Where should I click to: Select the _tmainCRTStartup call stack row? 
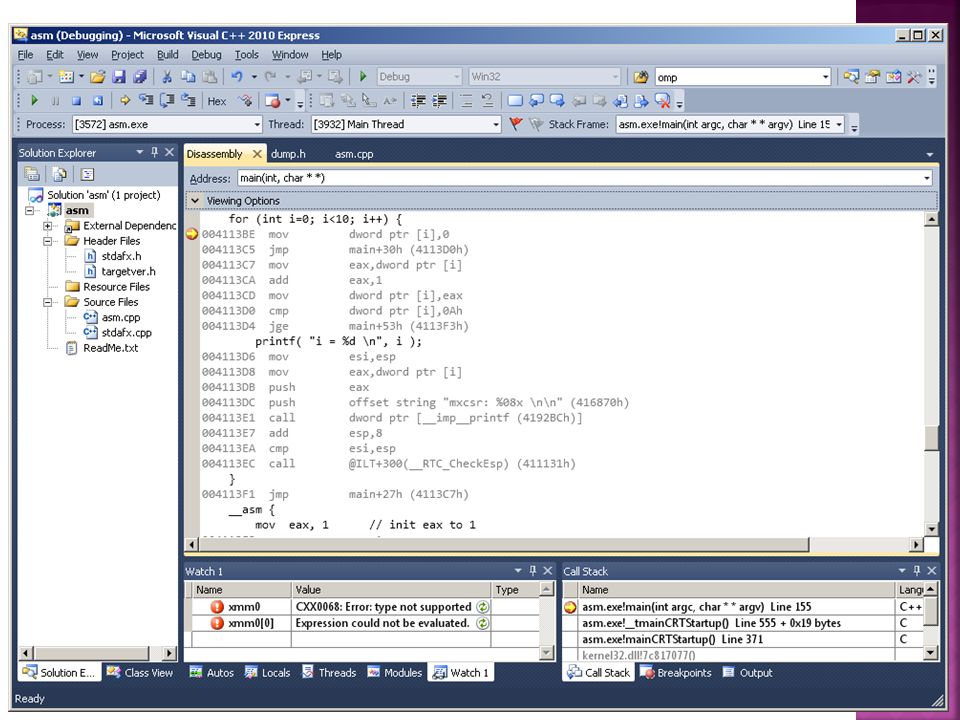pyautogui.click(x=737, y=623)
